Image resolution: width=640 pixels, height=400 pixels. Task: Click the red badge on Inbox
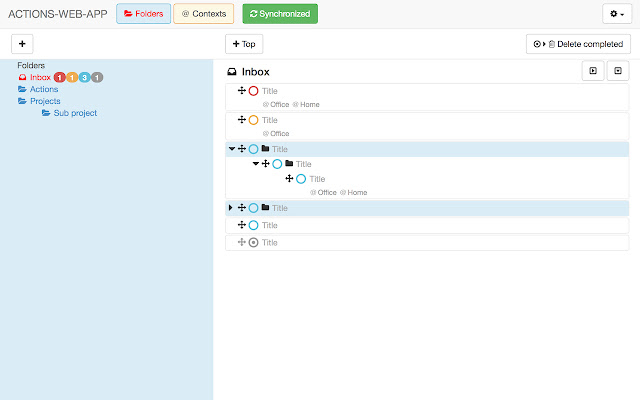tap(60, 77)
